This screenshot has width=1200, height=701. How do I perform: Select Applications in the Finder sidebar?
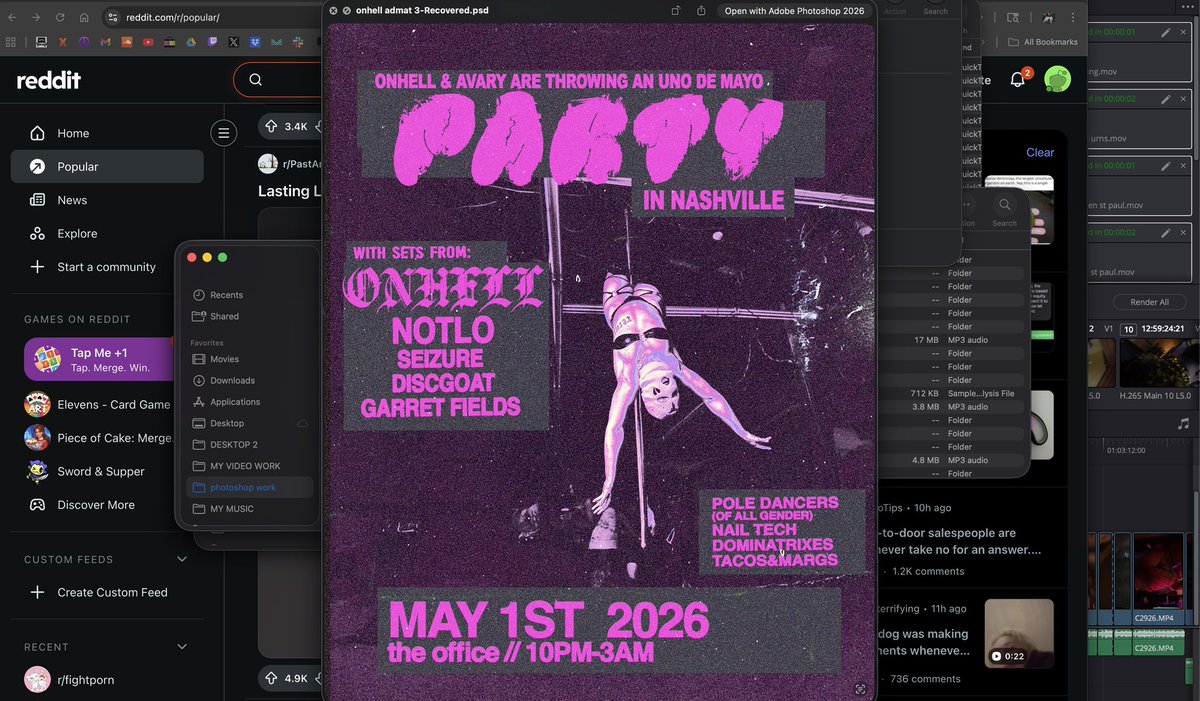(x=249, y=401)
